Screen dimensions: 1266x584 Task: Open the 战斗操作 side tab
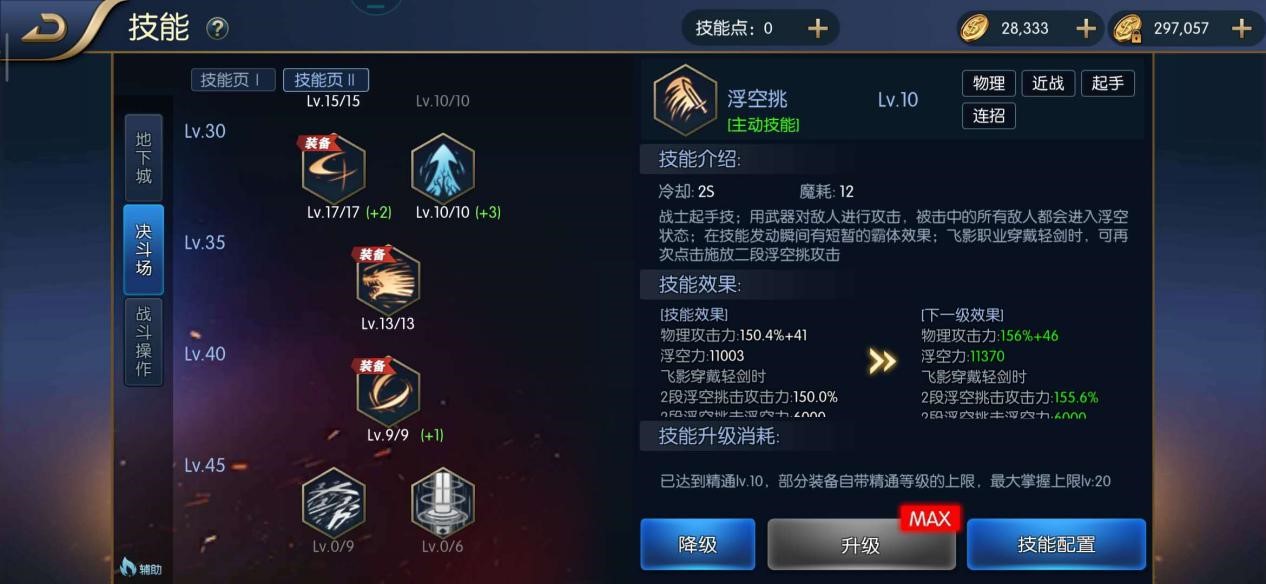click(143, 341)
